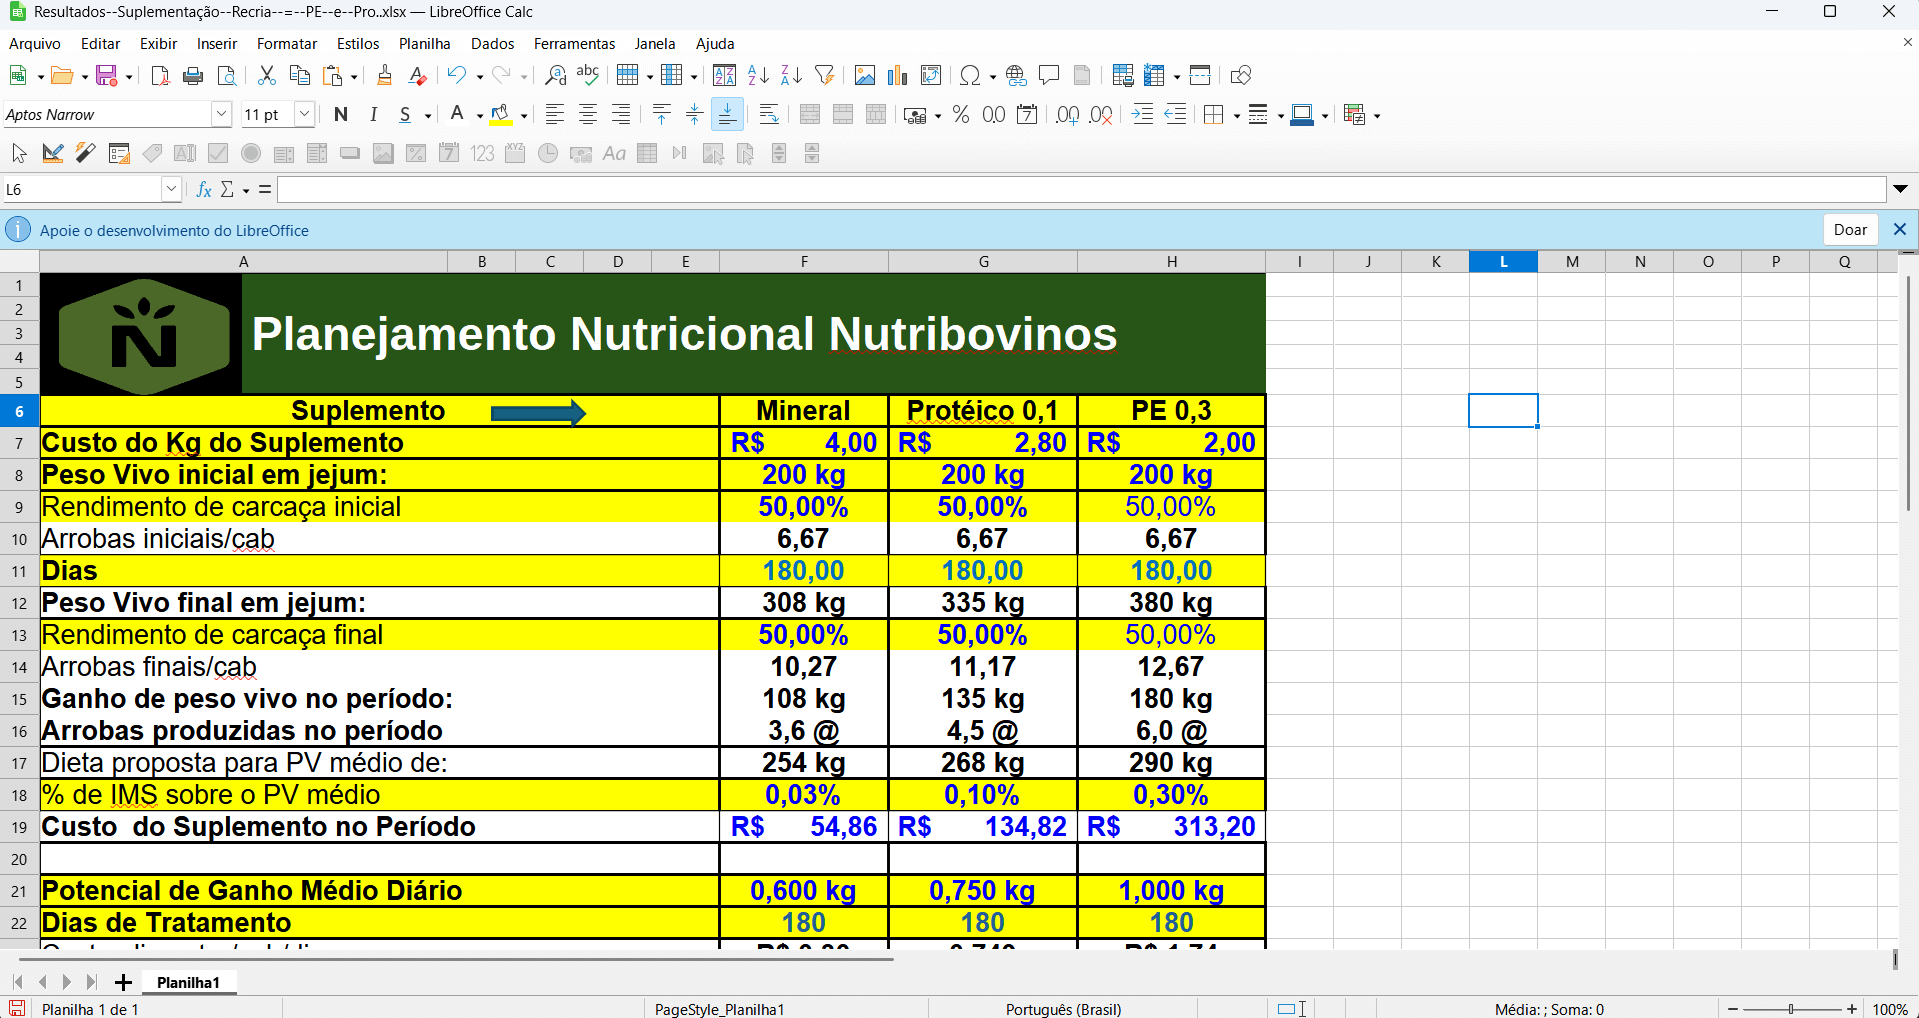Select cell with R$ 313,20
Viewport: 1919px width, 1018px height.
coord(1171,827)
